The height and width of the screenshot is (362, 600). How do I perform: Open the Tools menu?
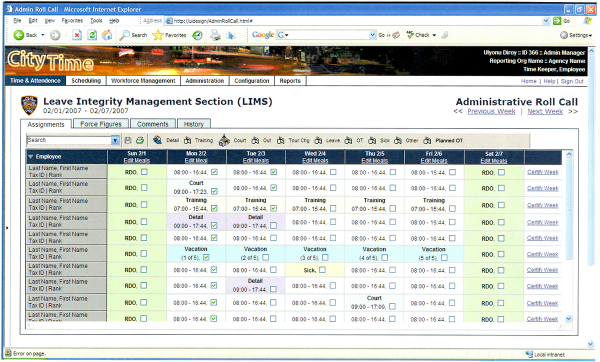[x=96, y=21]
